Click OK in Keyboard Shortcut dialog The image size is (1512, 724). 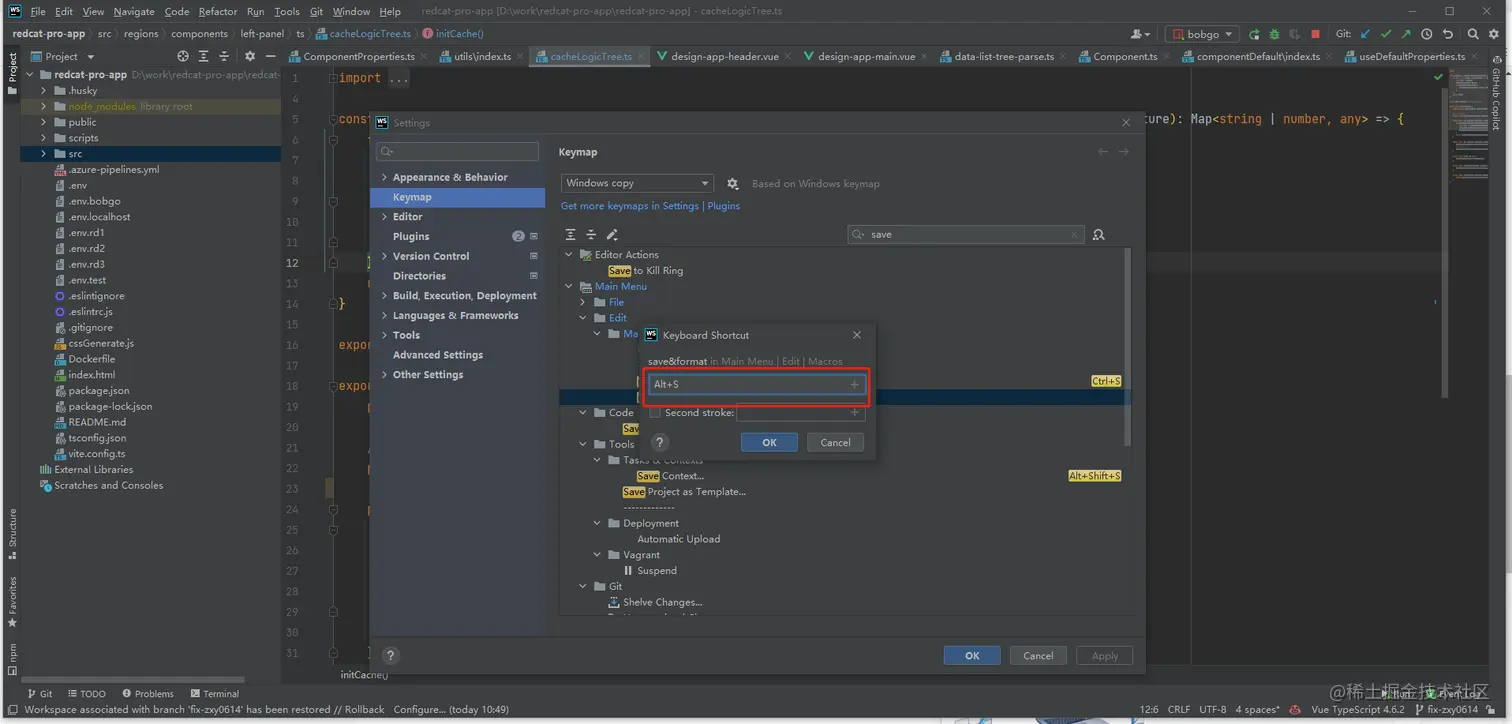[x=769, y=442]
